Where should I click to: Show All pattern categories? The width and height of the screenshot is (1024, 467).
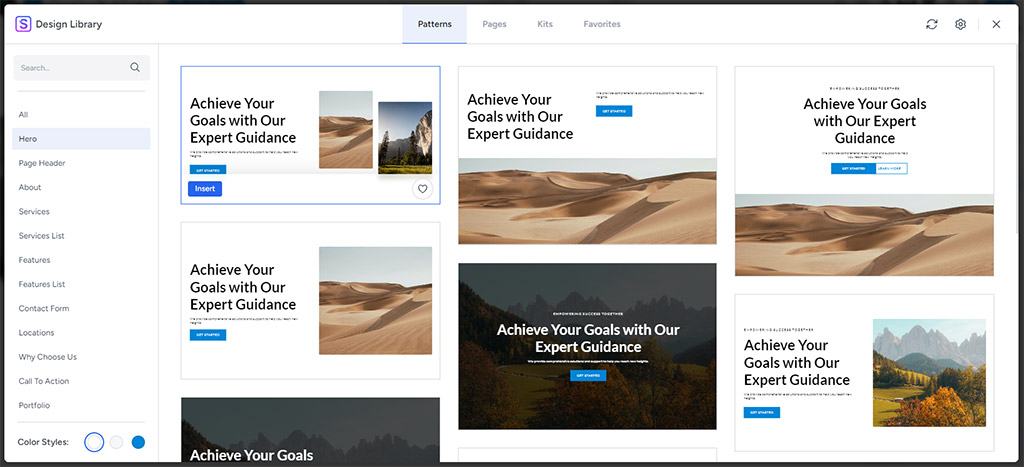click(24, 115)
